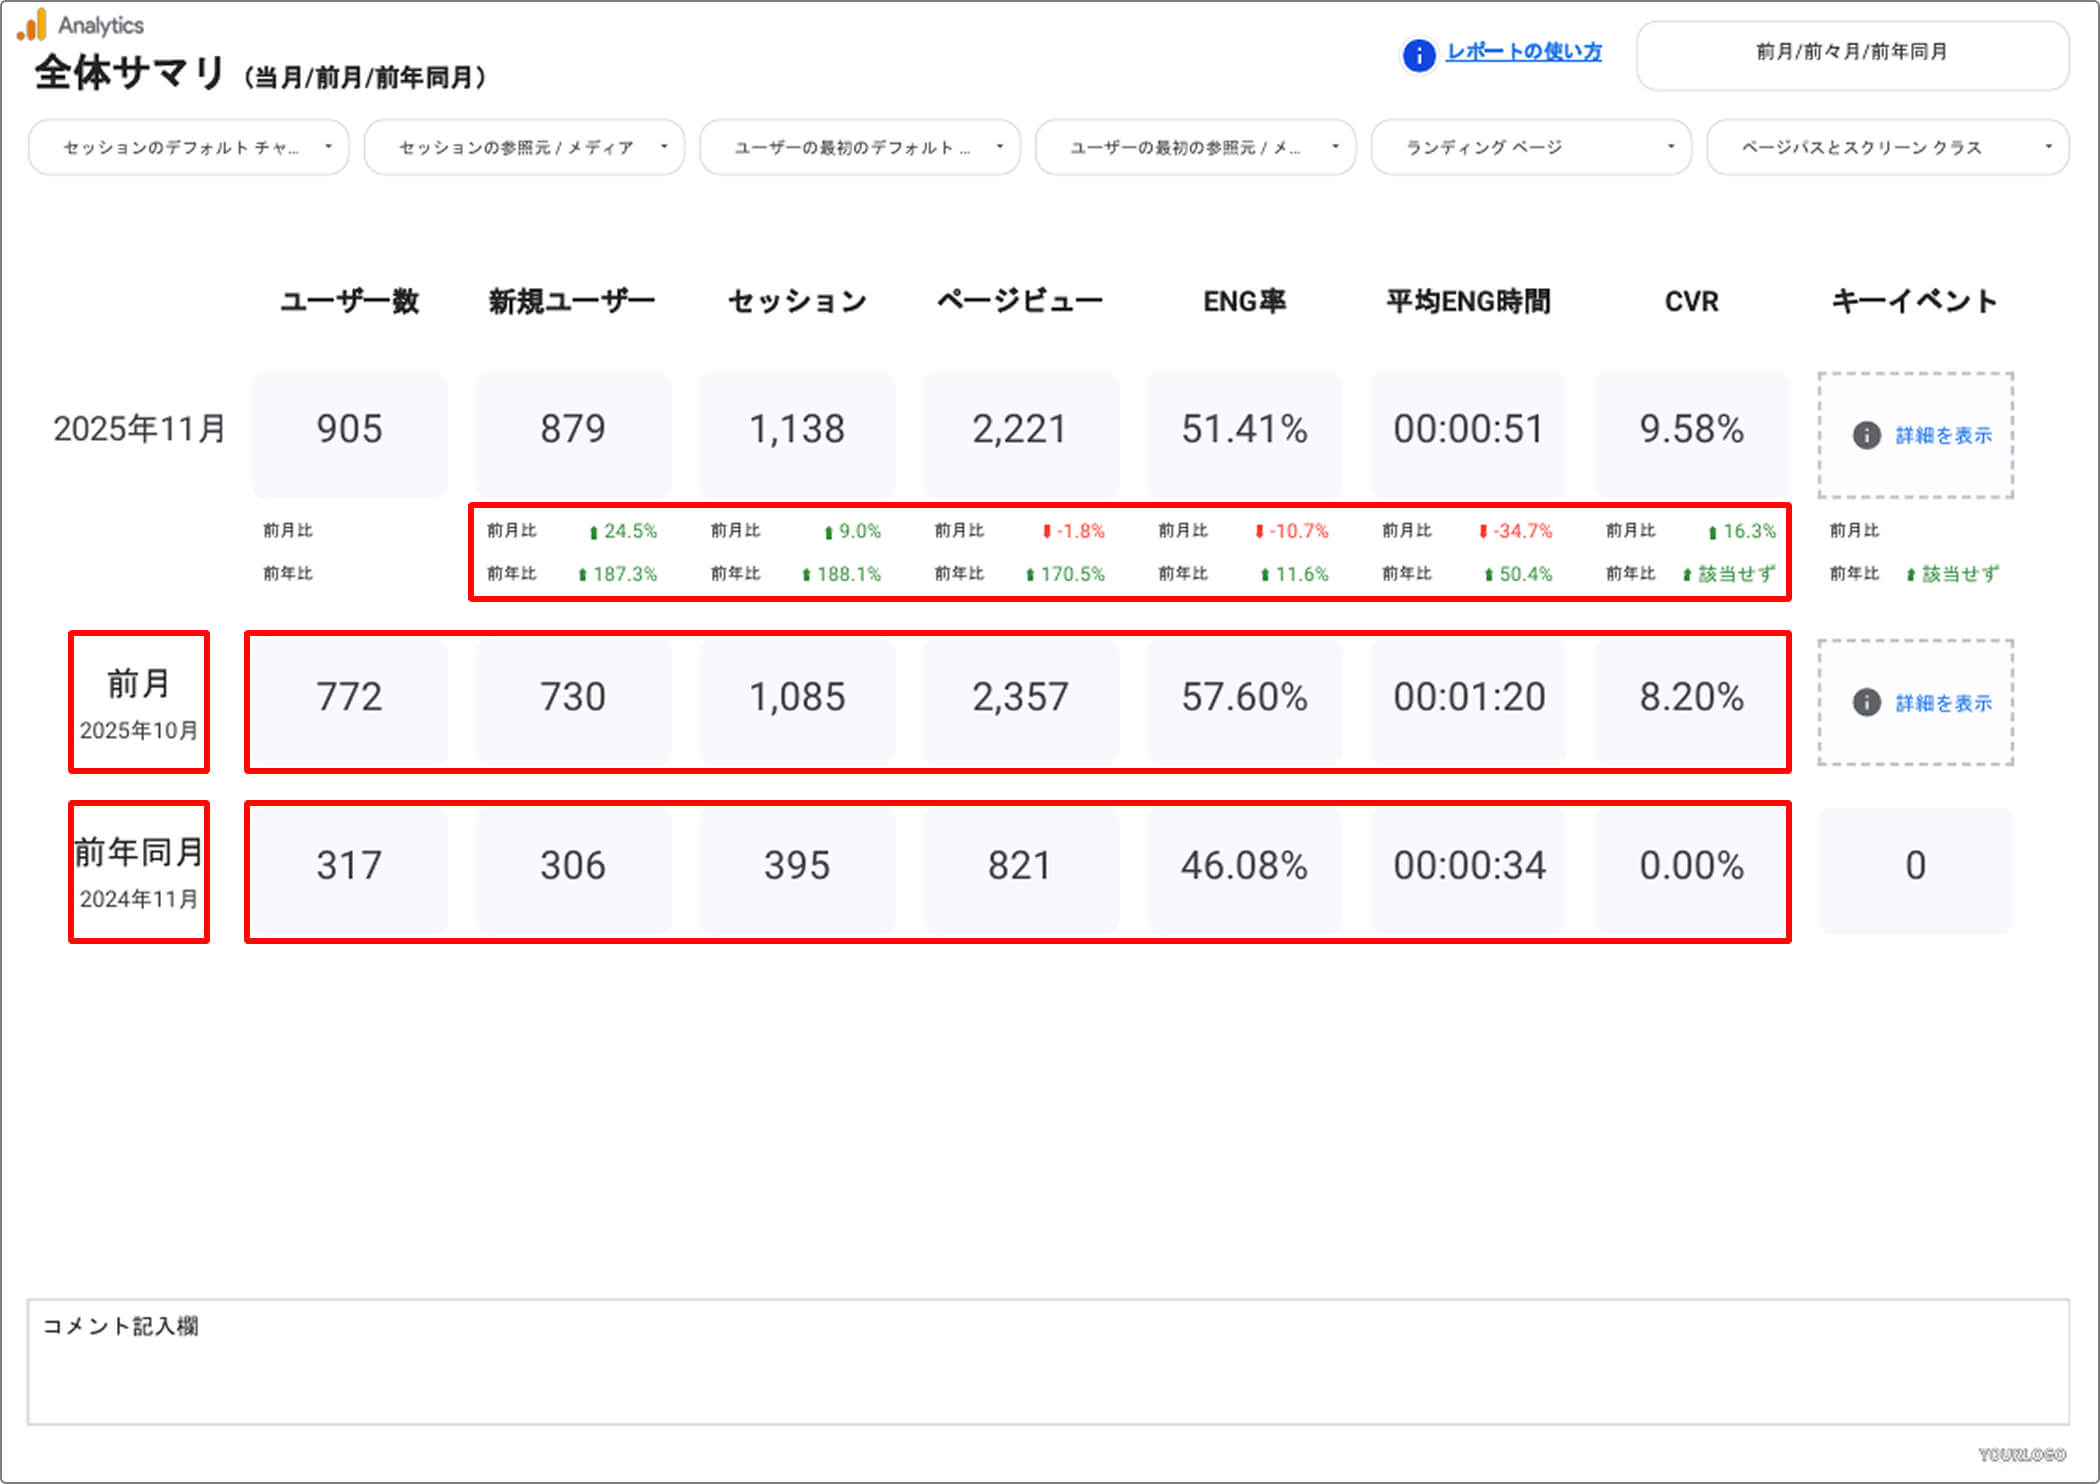Click the green arrow beside 187.3% 前年比

click(x=582, y=575)
